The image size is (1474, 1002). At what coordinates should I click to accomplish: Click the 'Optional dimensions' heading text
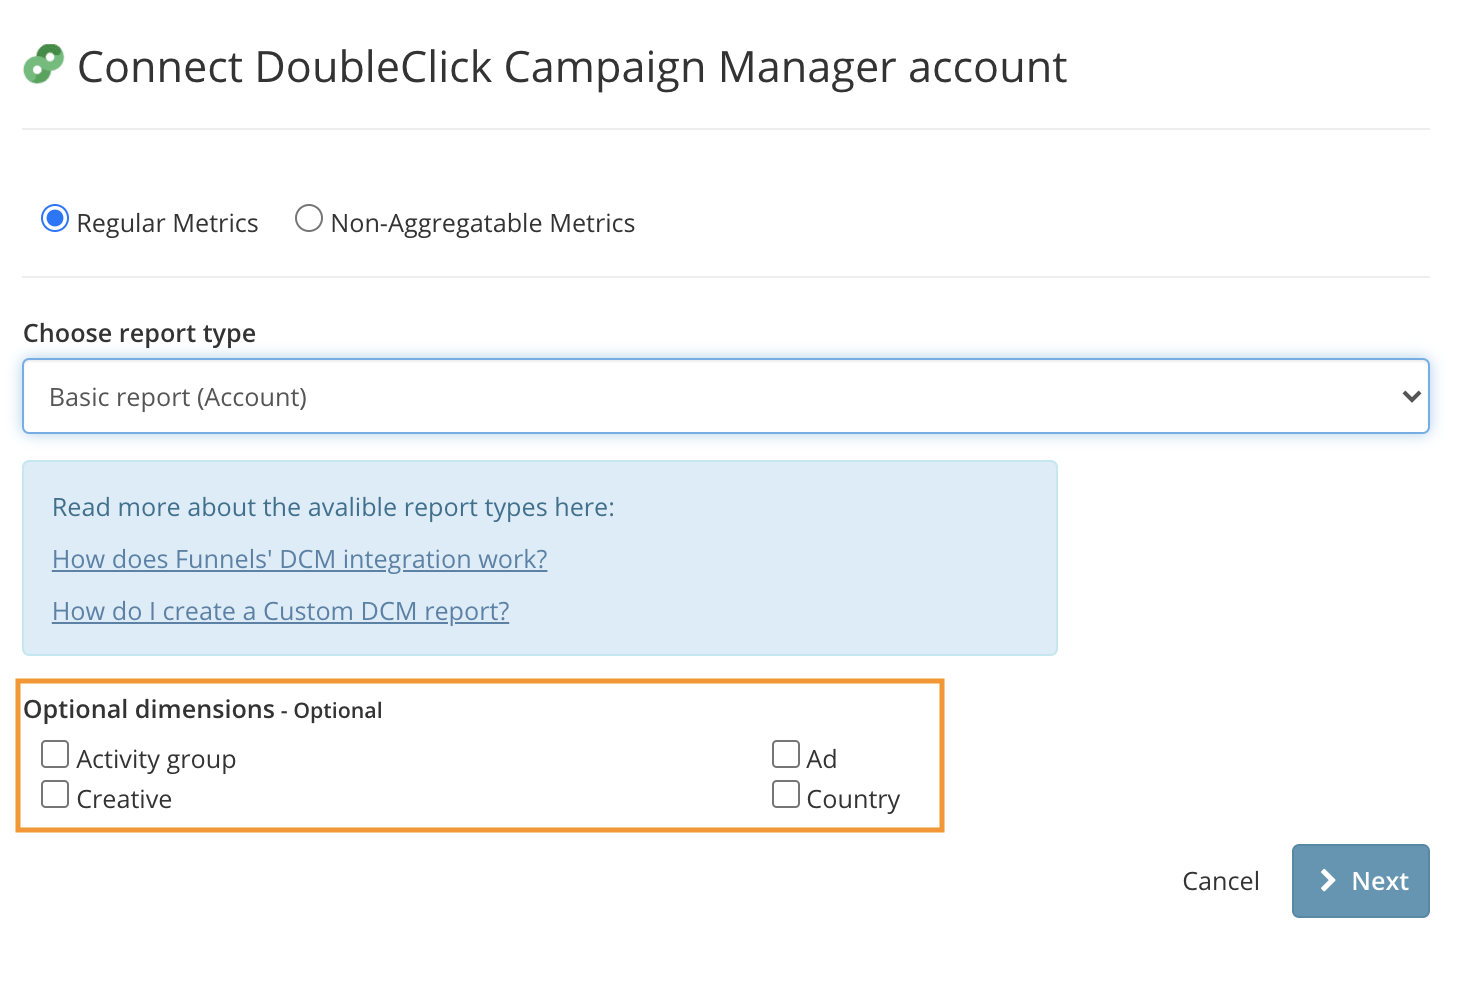coord(149,709)
